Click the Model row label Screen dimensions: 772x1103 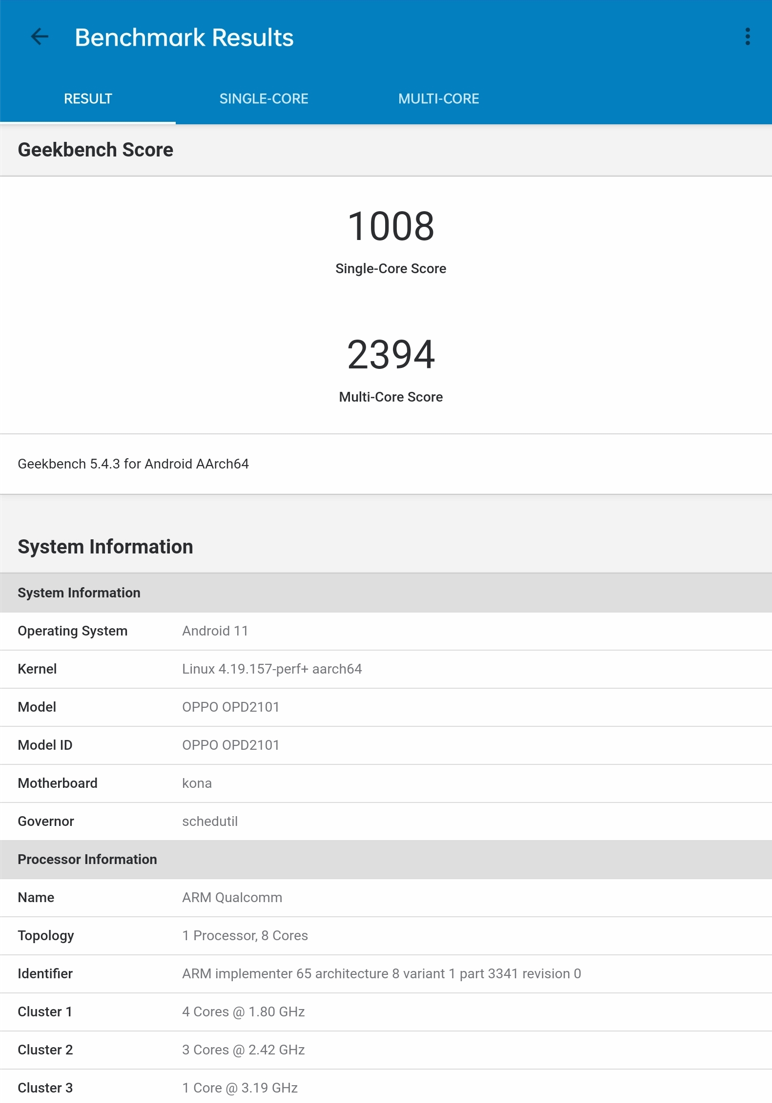pyautogui.click(x=37, y=707)
